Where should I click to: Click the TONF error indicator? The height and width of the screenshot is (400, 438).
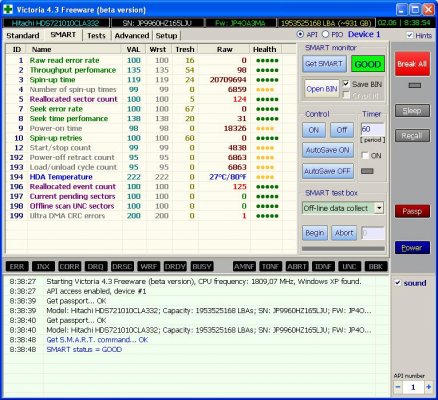click(271, 266)
